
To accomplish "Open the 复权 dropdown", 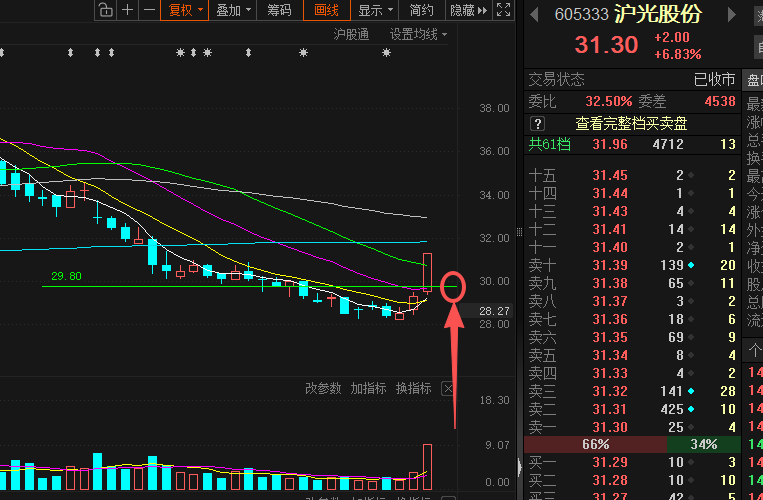I will pyautogui.click(x=185, y=10).
